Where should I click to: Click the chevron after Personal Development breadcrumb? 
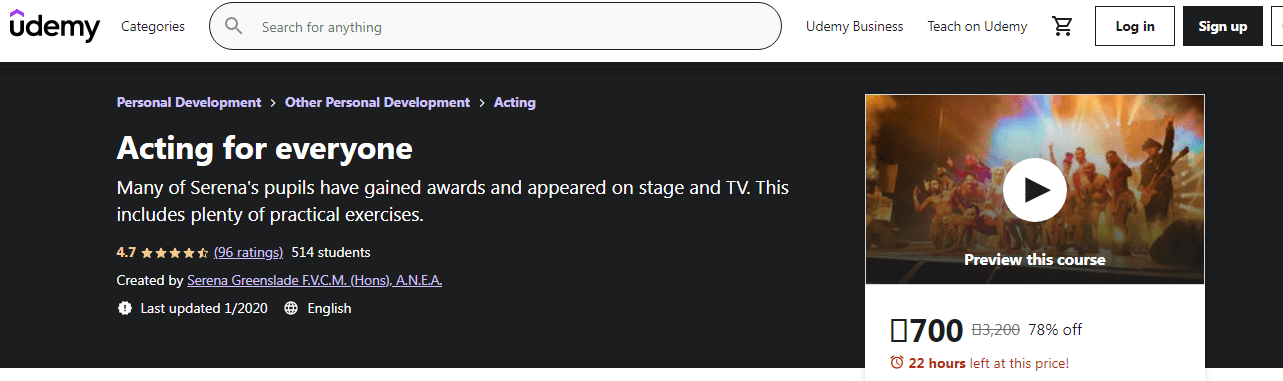click(273, 102)
